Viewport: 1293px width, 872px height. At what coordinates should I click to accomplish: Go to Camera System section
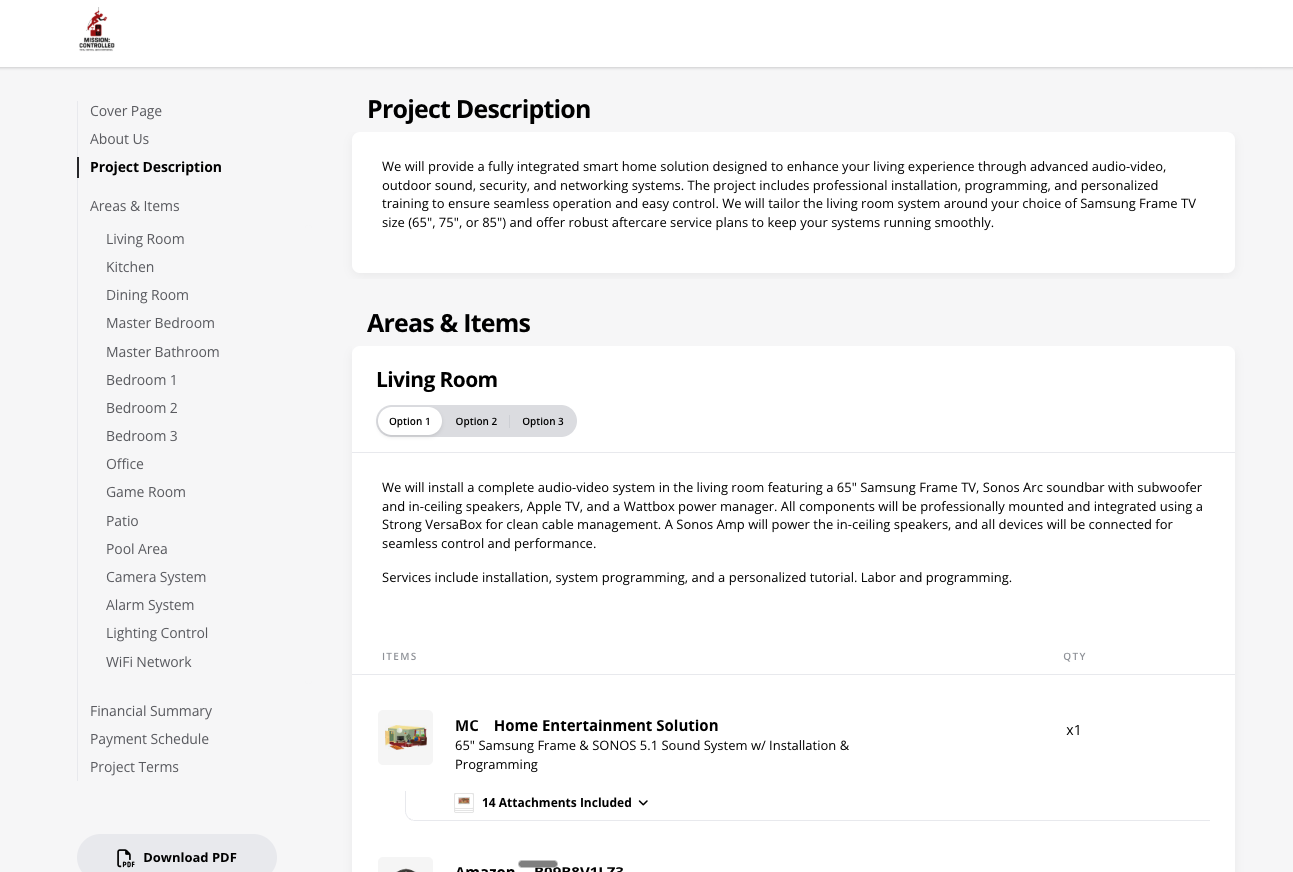pyautogui.click(x=156, y=577)
